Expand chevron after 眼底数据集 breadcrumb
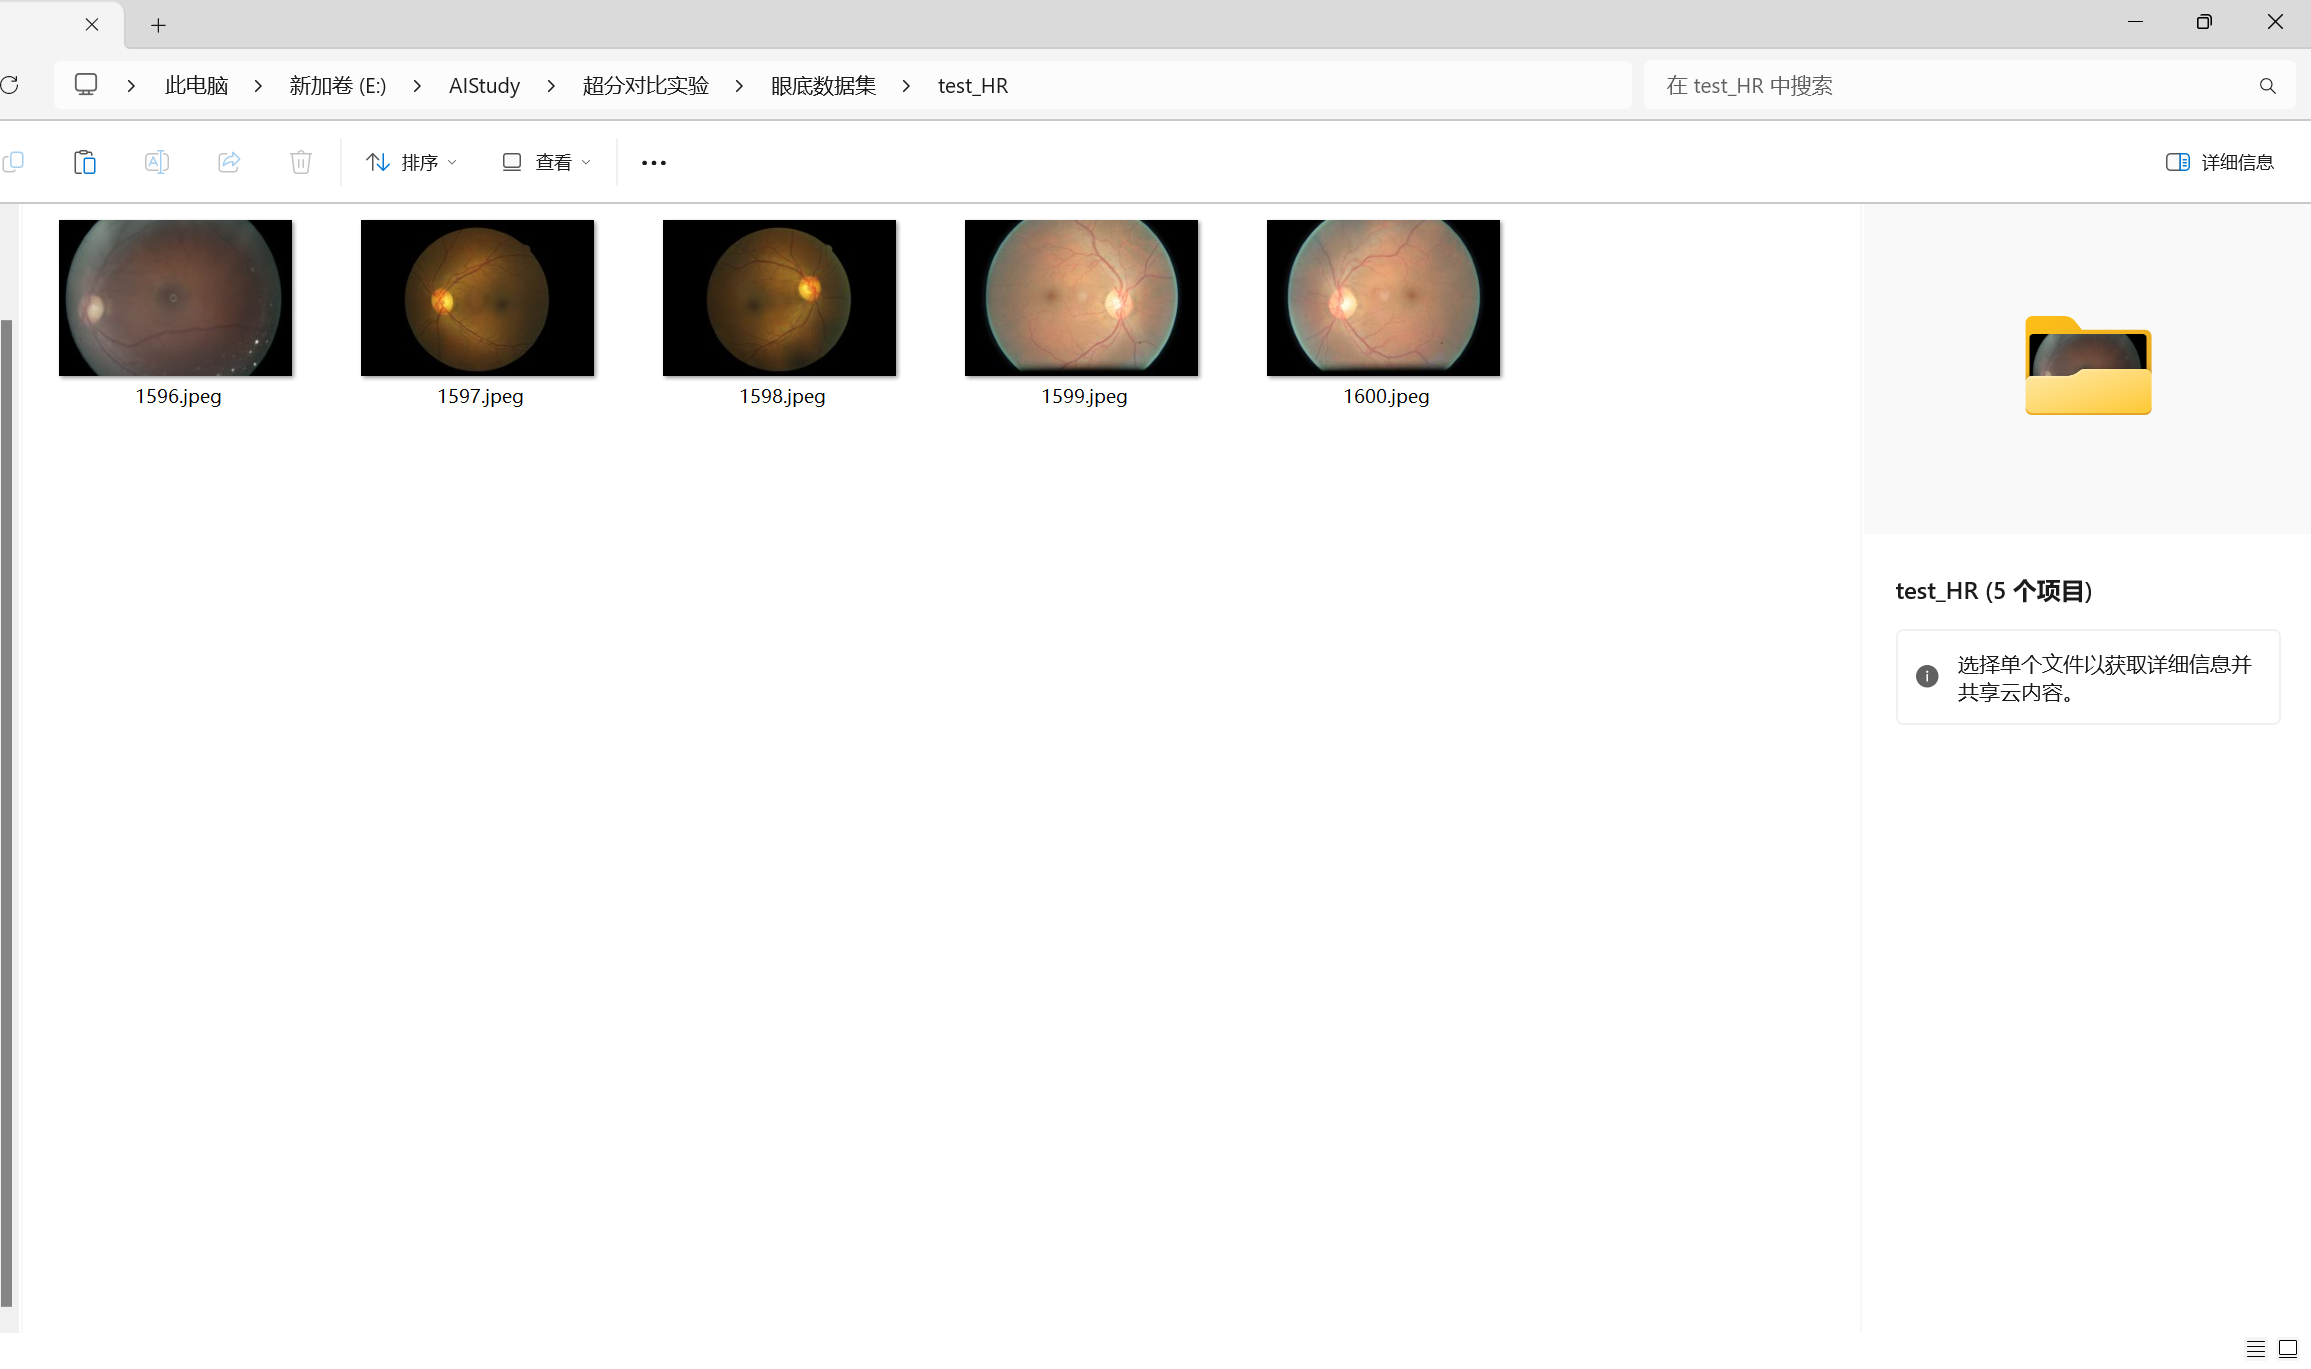 (906, 86)
